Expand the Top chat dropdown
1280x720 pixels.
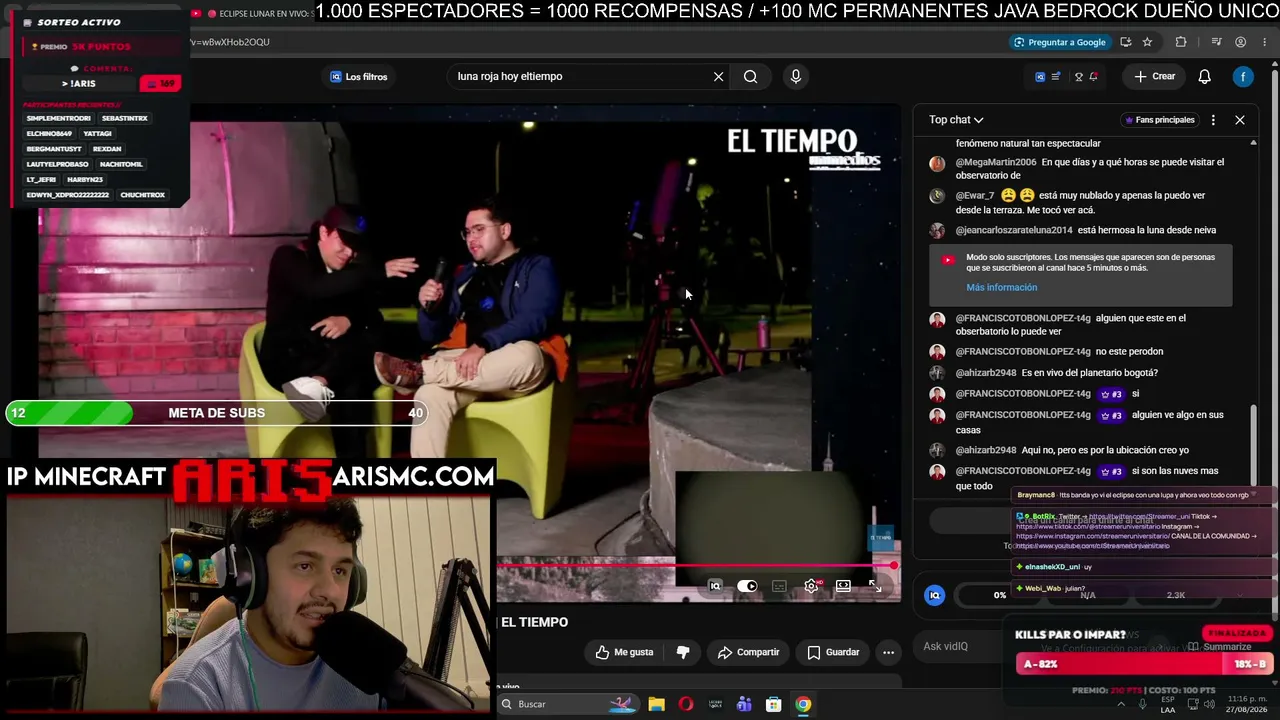(956, 120)
